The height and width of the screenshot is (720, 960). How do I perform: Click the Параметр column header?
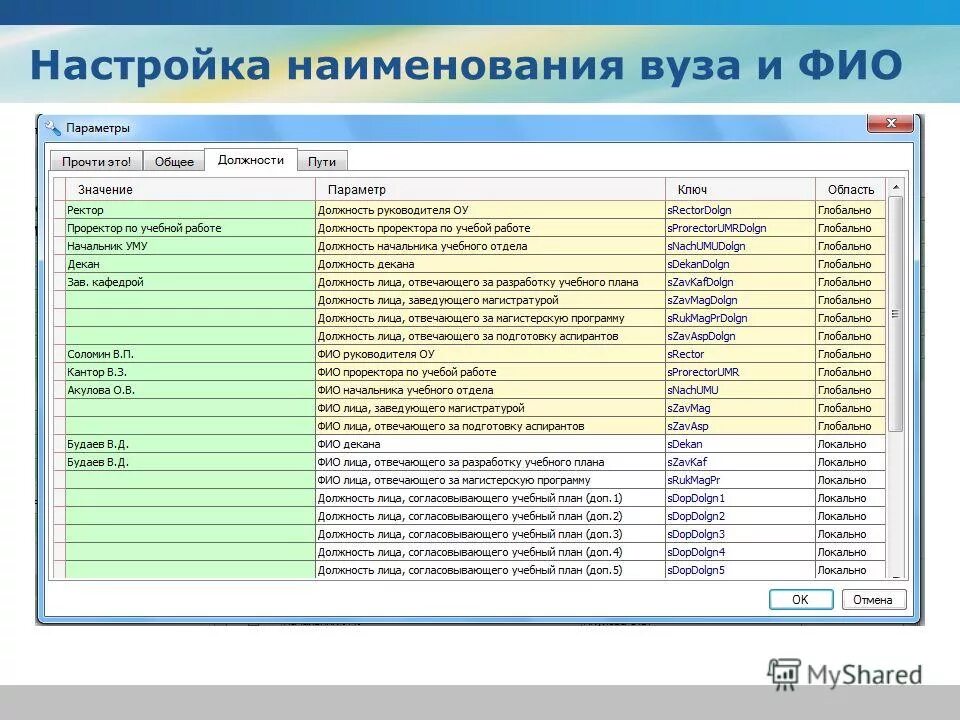pyautogui.click(x=490, y=190)
